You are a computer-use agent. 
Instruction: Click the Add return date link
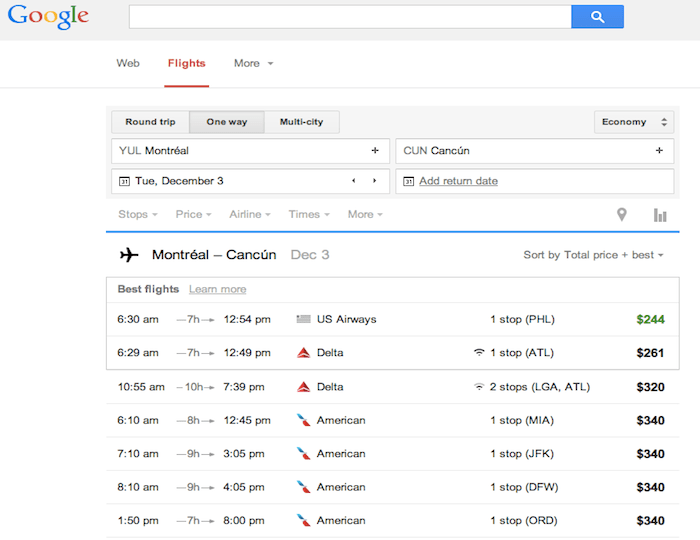pyautogui.click(x=458, y=181)
